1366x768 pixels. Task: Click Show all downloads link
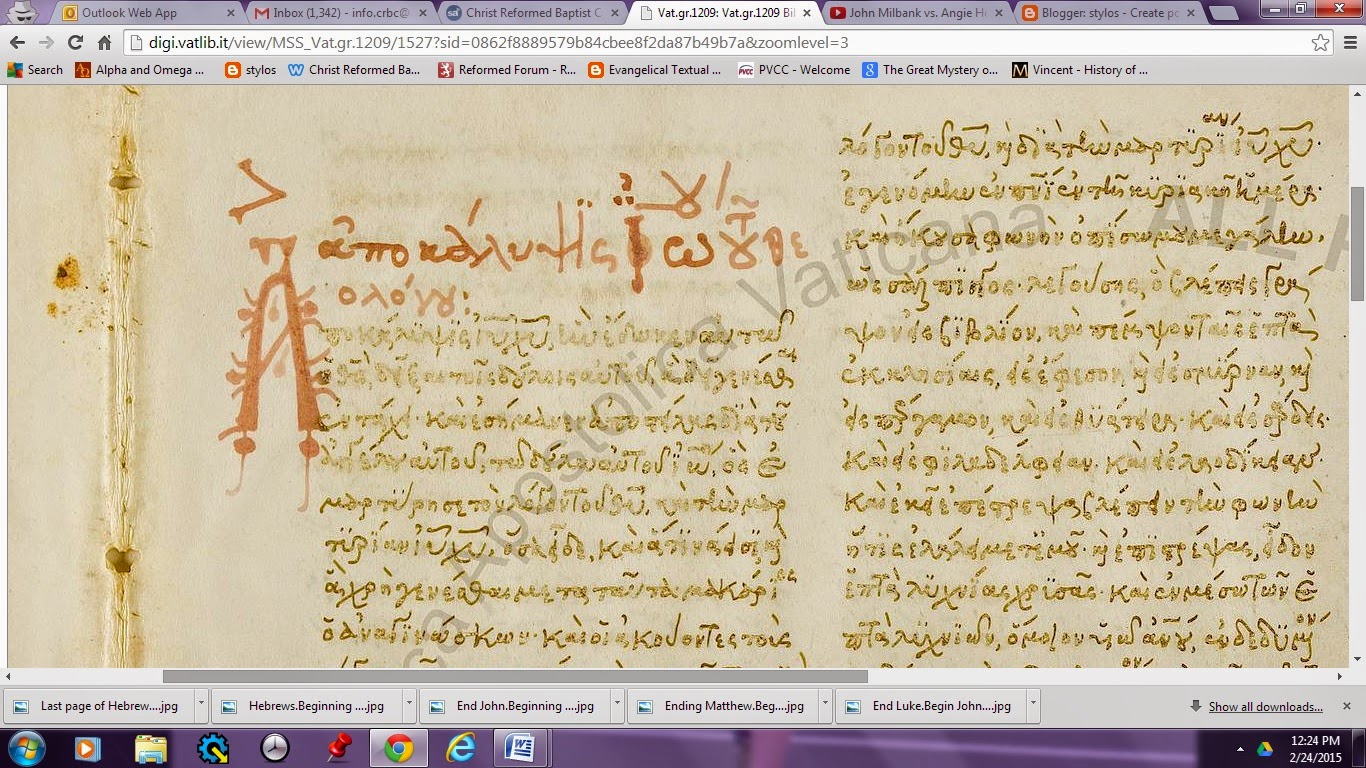pos(1265,707)
